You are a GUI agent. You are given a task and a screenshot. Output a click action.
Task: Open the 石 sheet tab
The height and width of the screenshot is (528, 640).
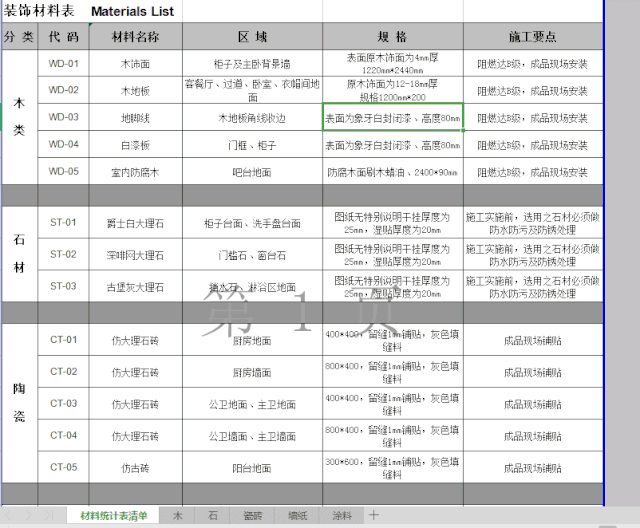pos(212,516)
